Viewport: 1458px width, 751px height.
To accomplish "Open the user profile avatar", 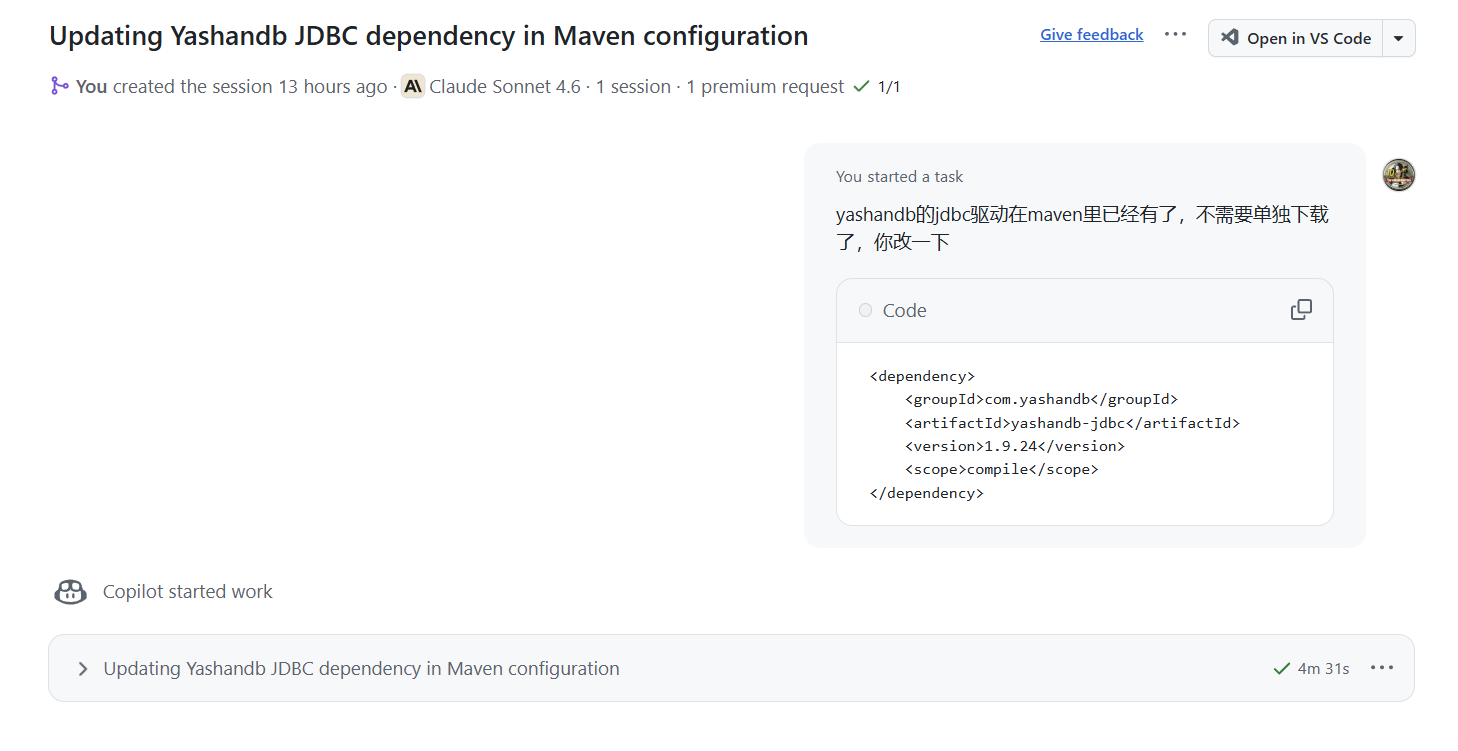I will tap(1398, 175).
